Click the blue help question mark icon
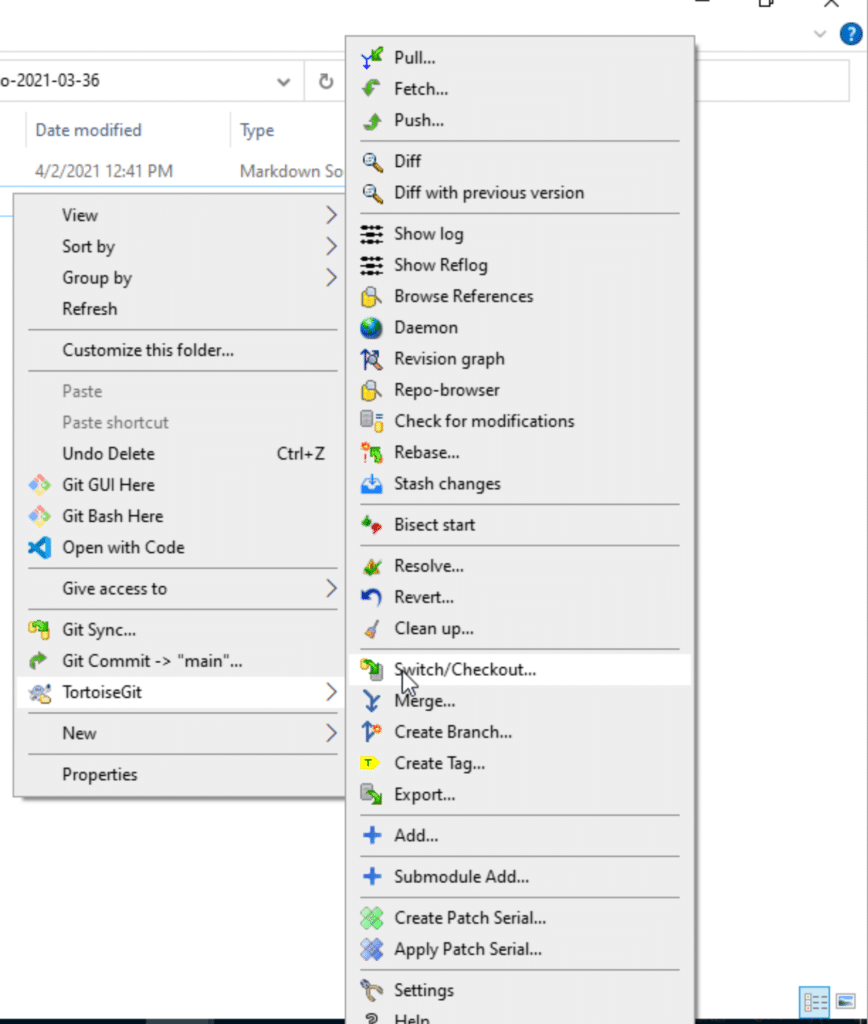868x1024 pixels. tap(851, 33)
